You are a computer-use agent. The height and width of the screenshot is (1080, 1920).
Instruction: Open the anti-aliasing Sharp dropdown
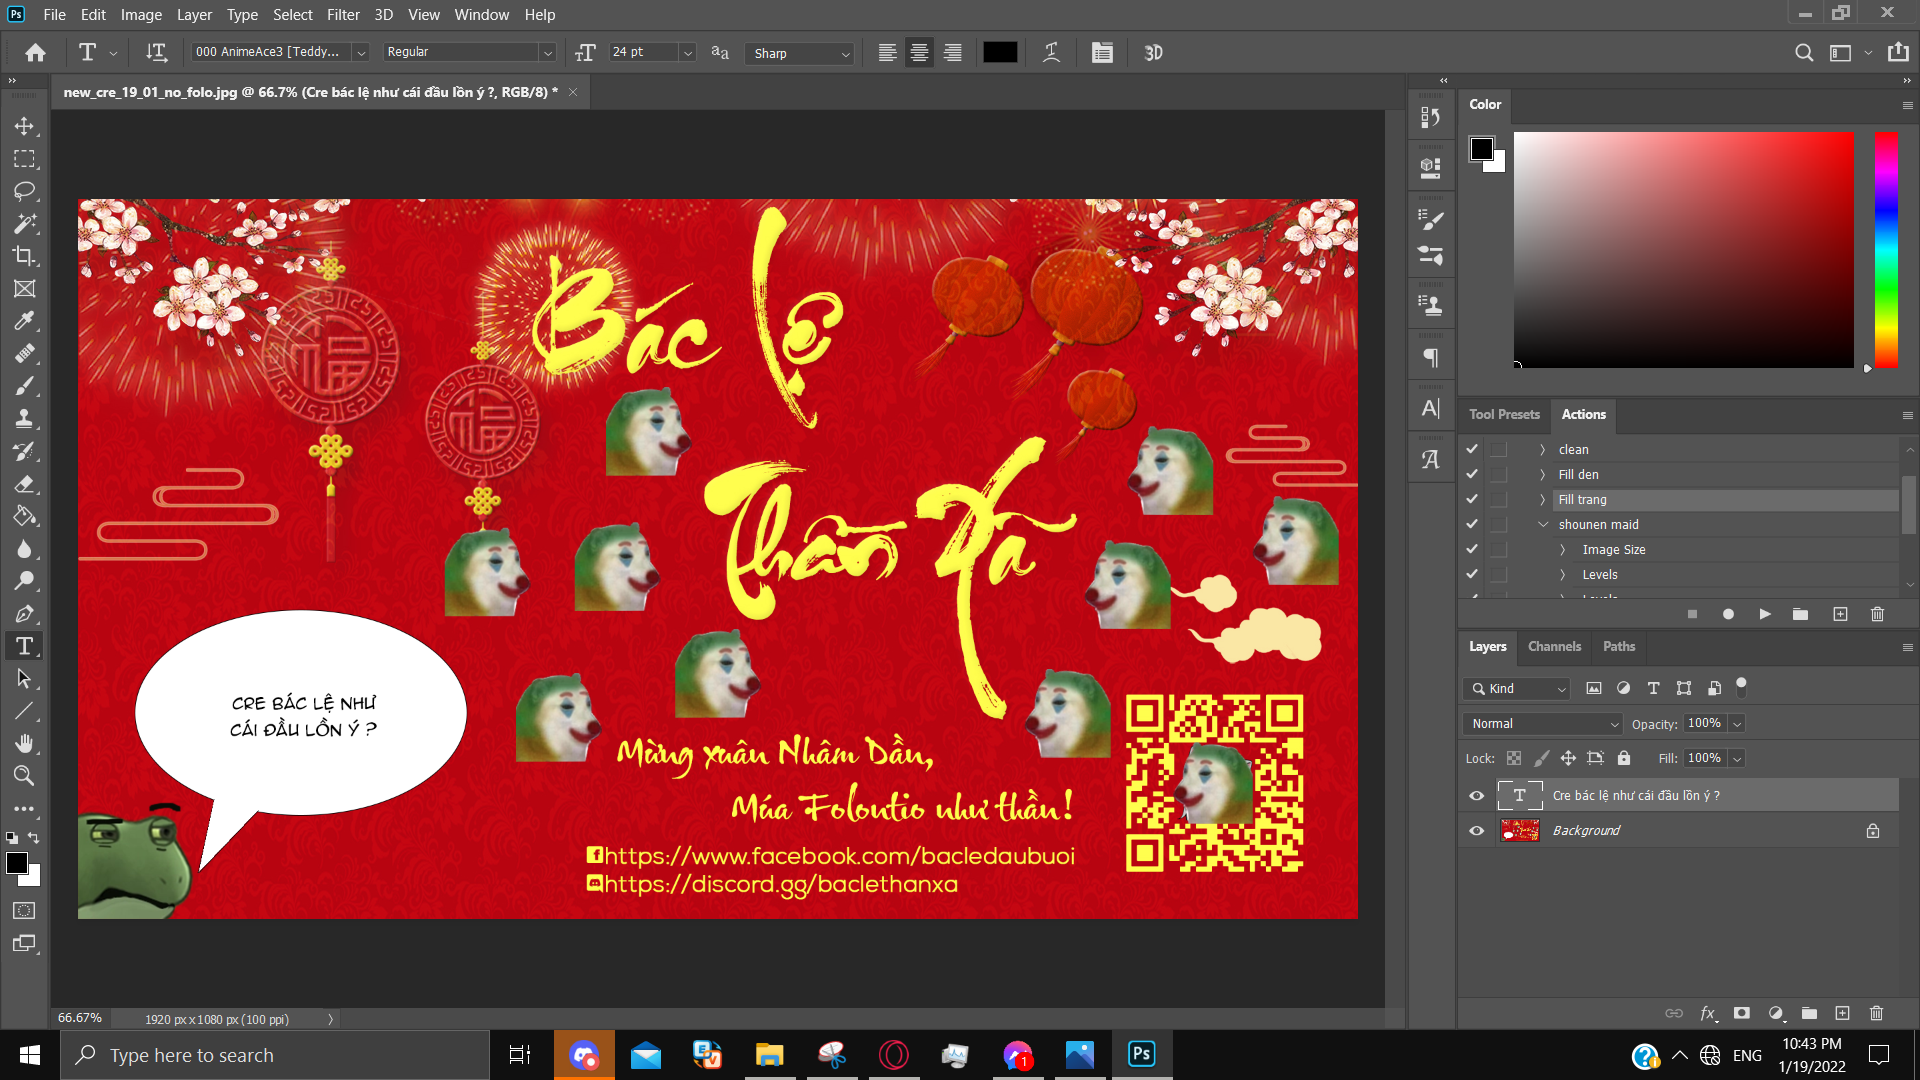(800, 53)
